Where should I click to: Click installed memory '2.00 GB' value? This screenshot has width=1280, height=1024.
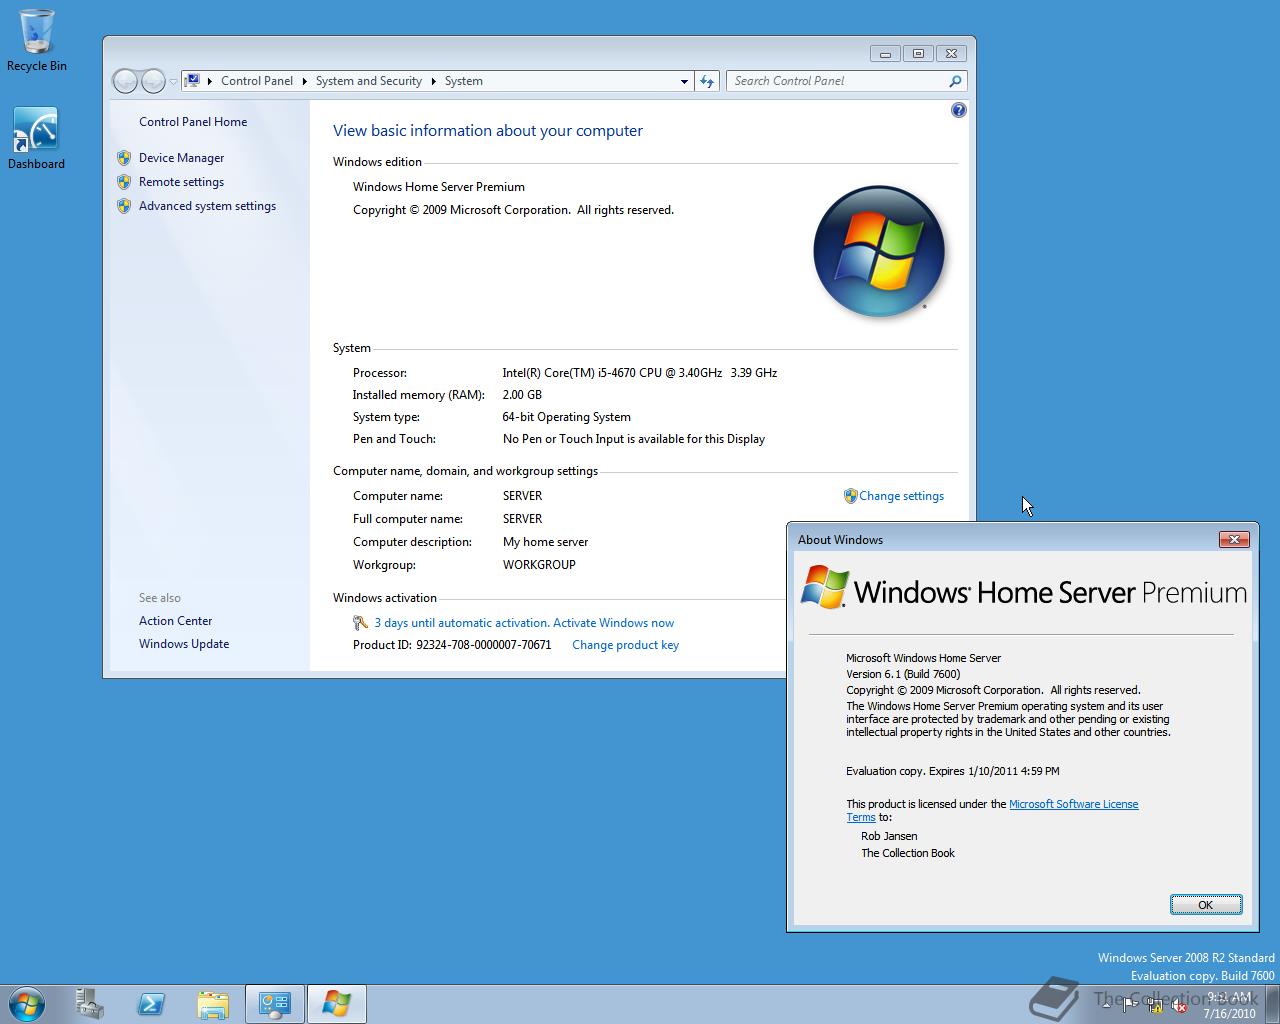522,395
